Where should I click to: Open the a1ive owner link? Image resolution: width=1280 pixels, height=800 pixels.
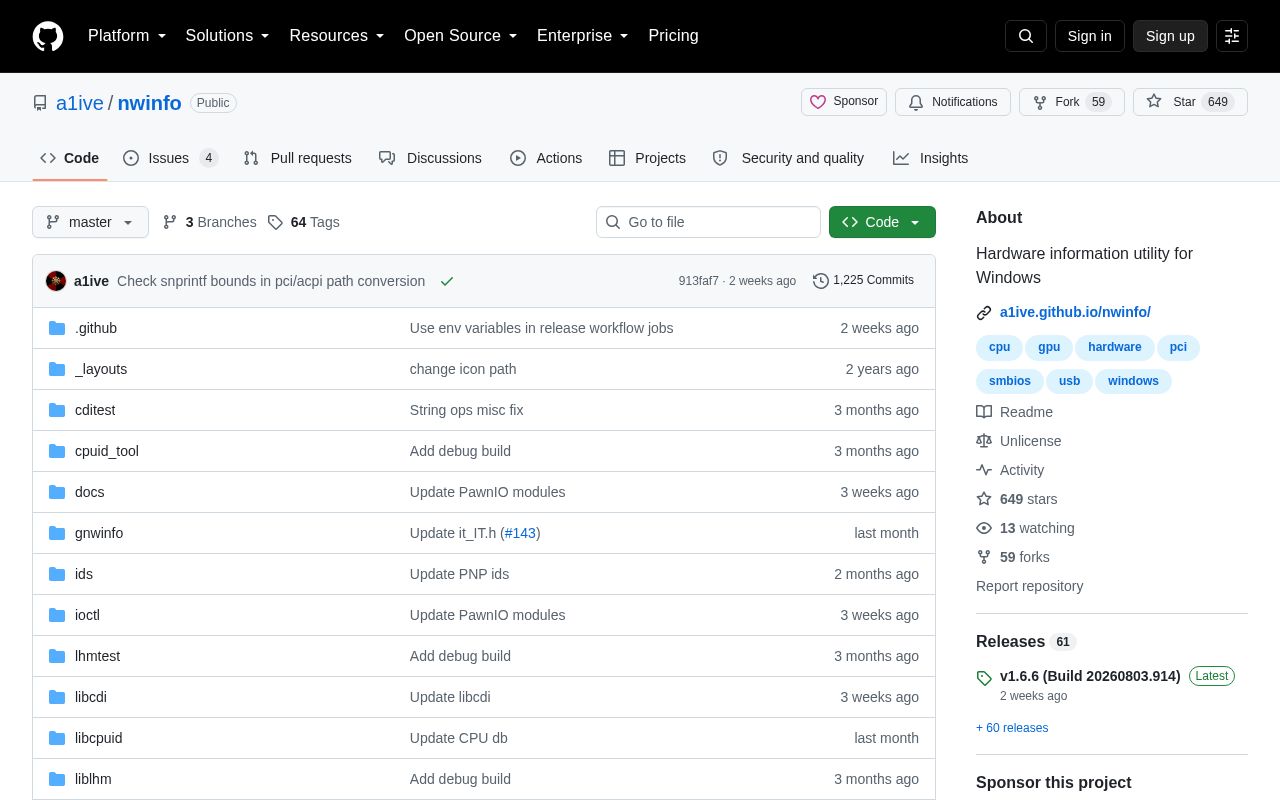80,103
